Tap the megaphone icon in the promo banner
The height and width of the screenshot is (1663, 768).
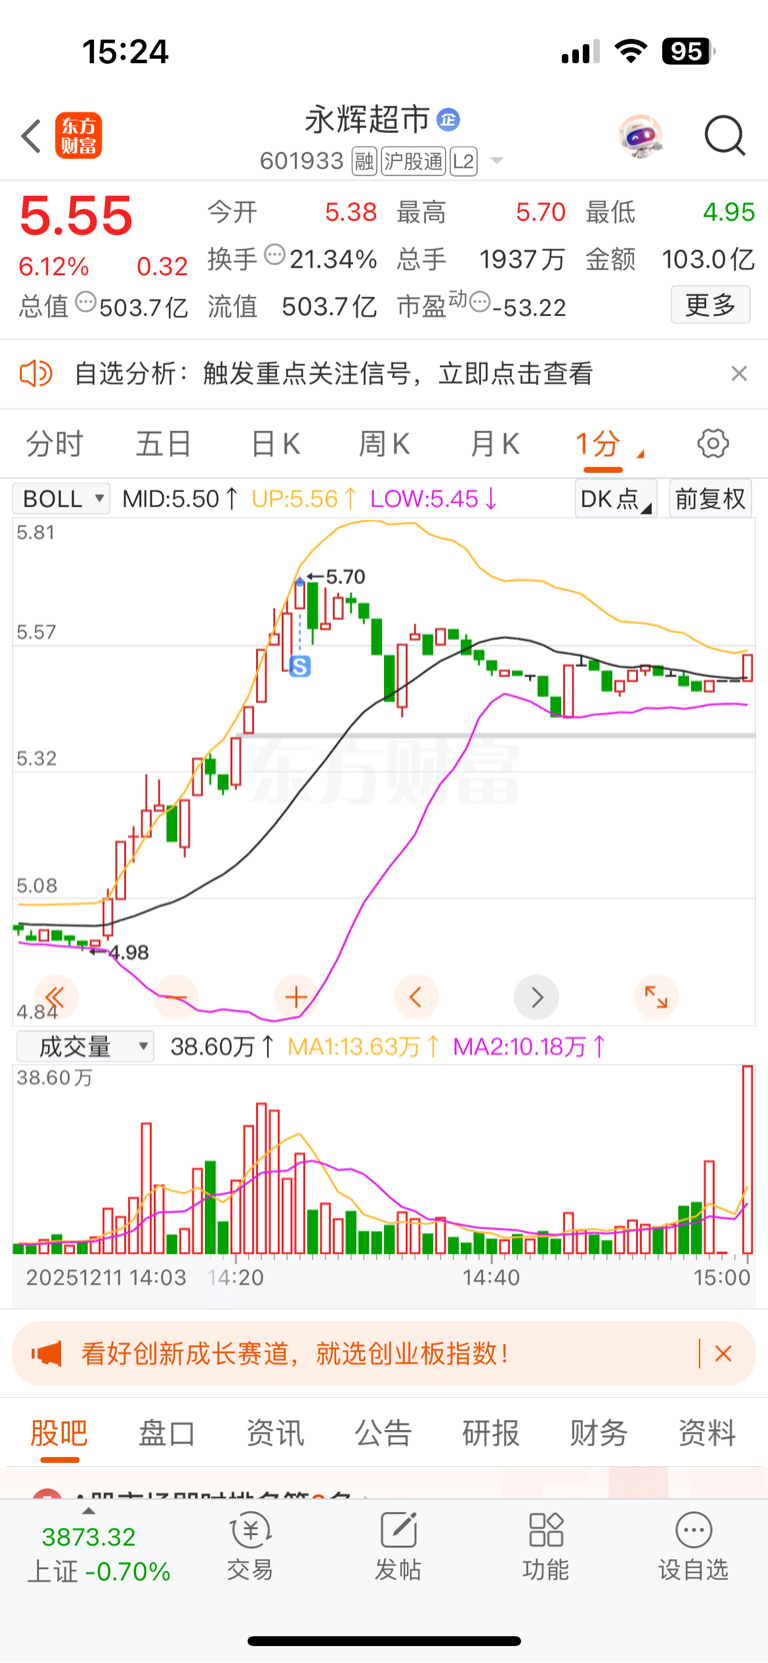[x=46, y=1354]
